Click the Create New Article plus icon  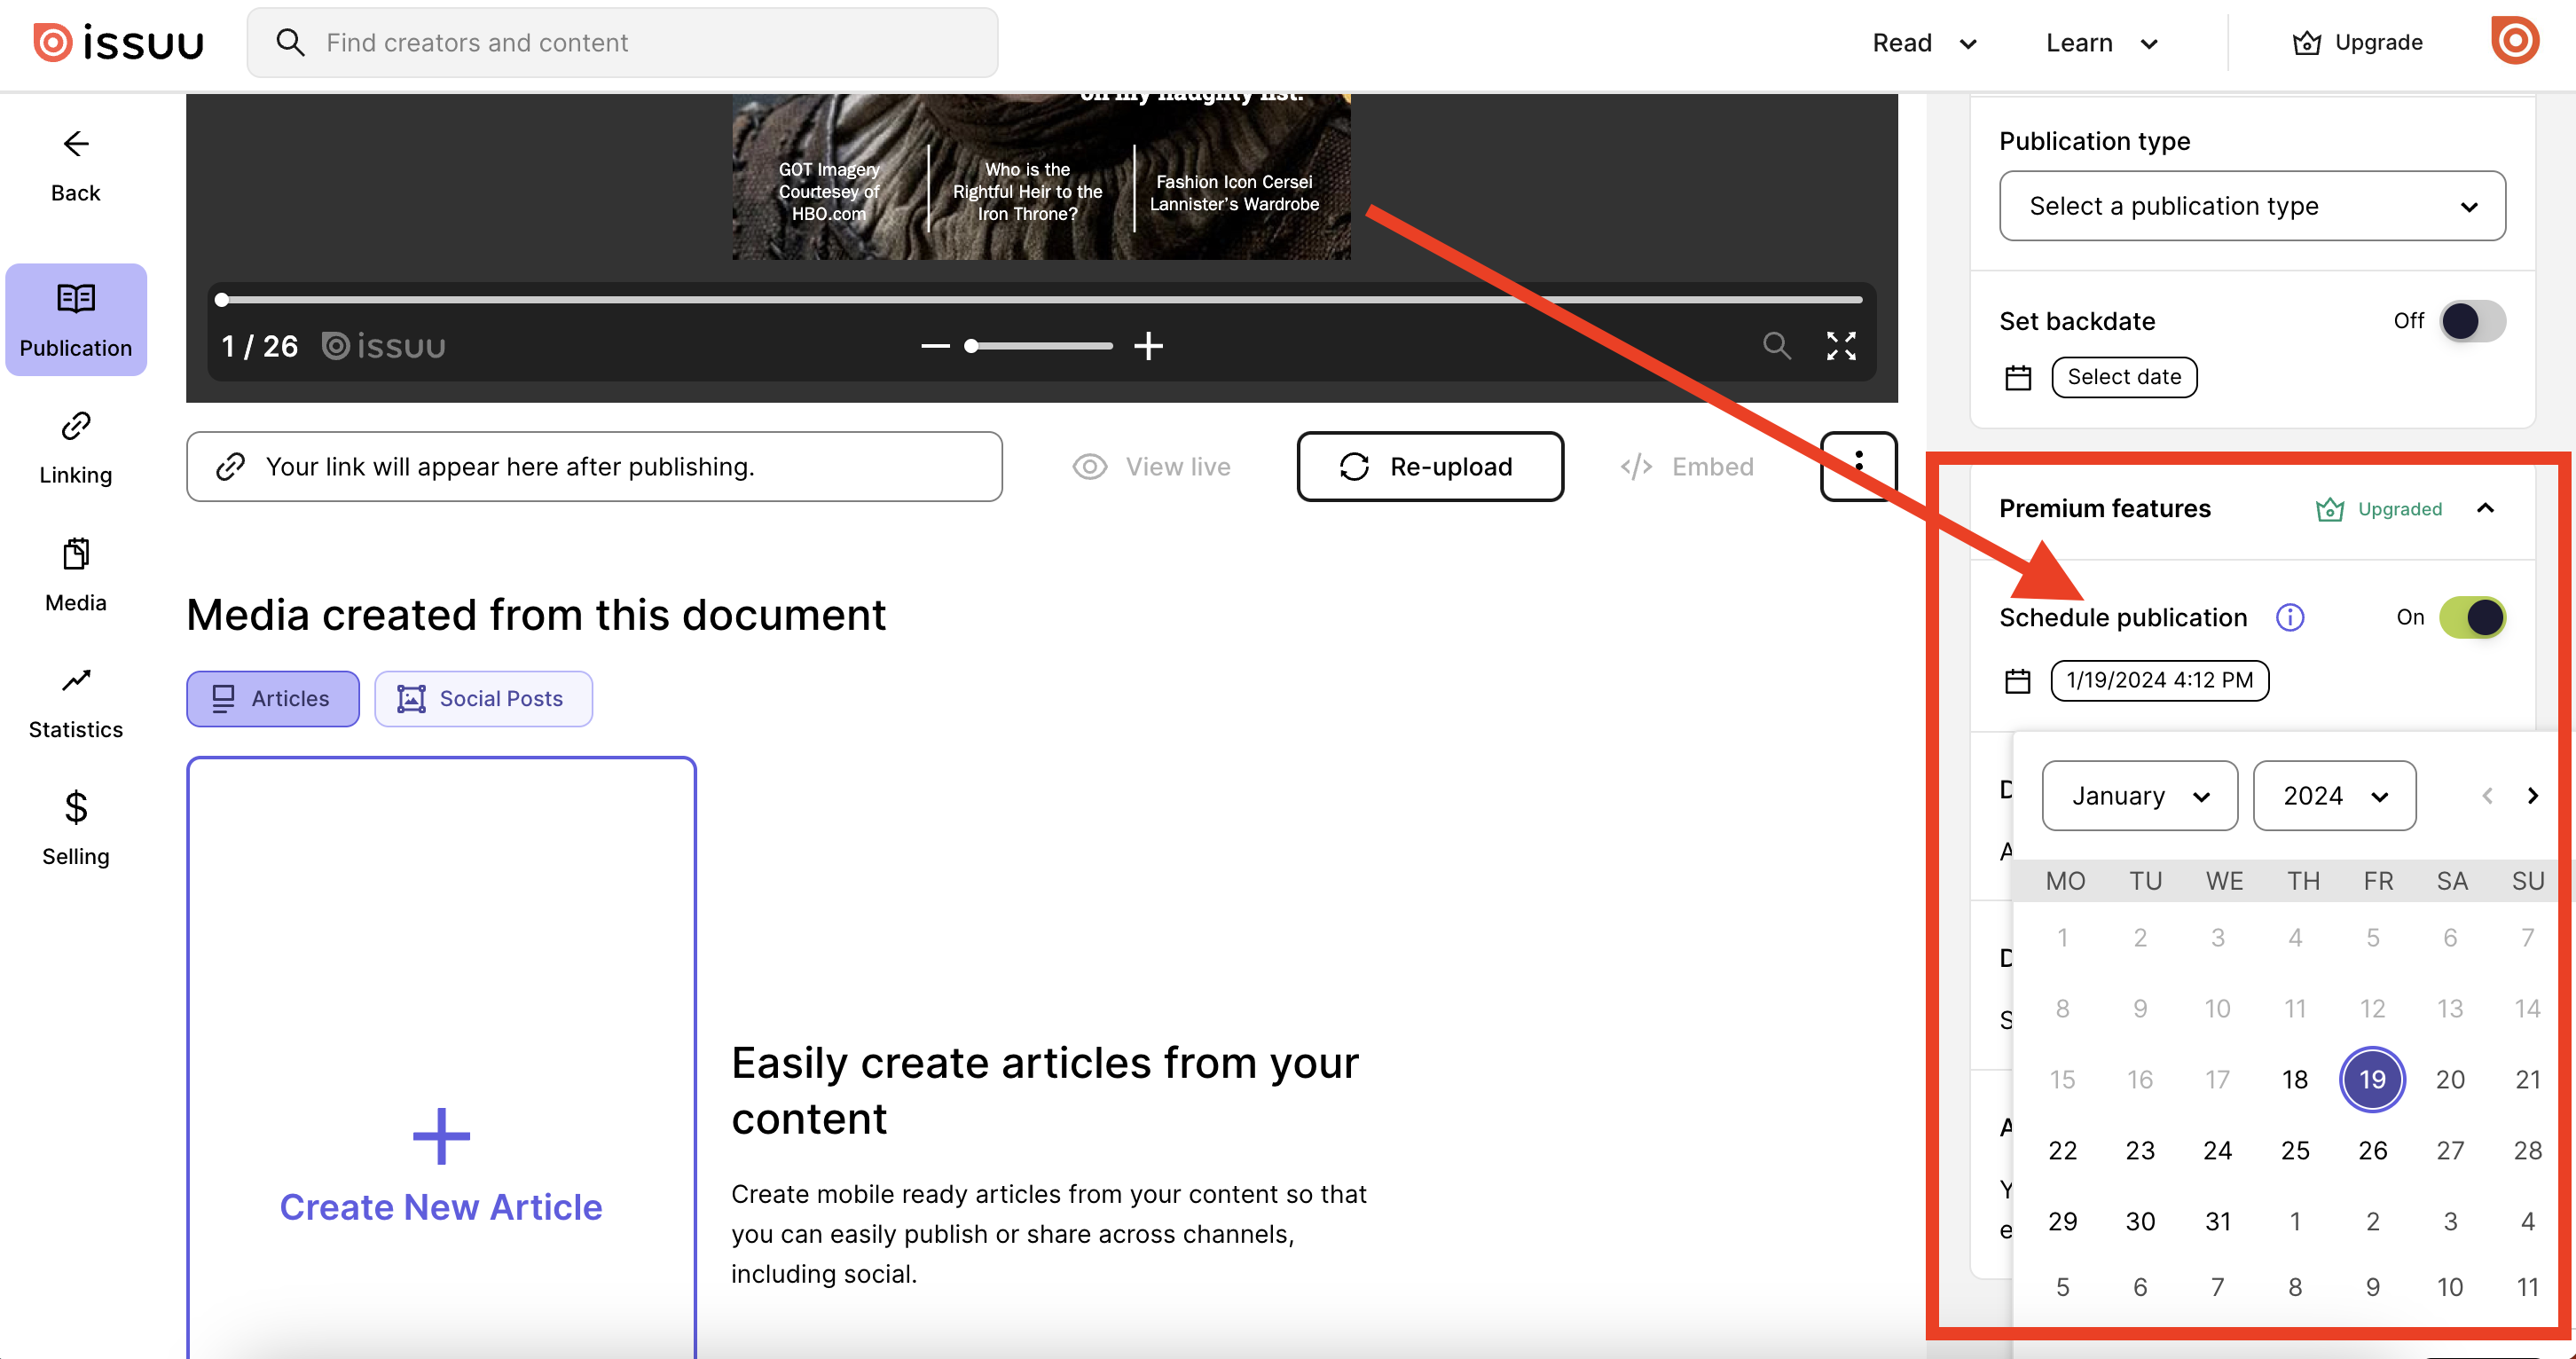tap(441, 1136)
